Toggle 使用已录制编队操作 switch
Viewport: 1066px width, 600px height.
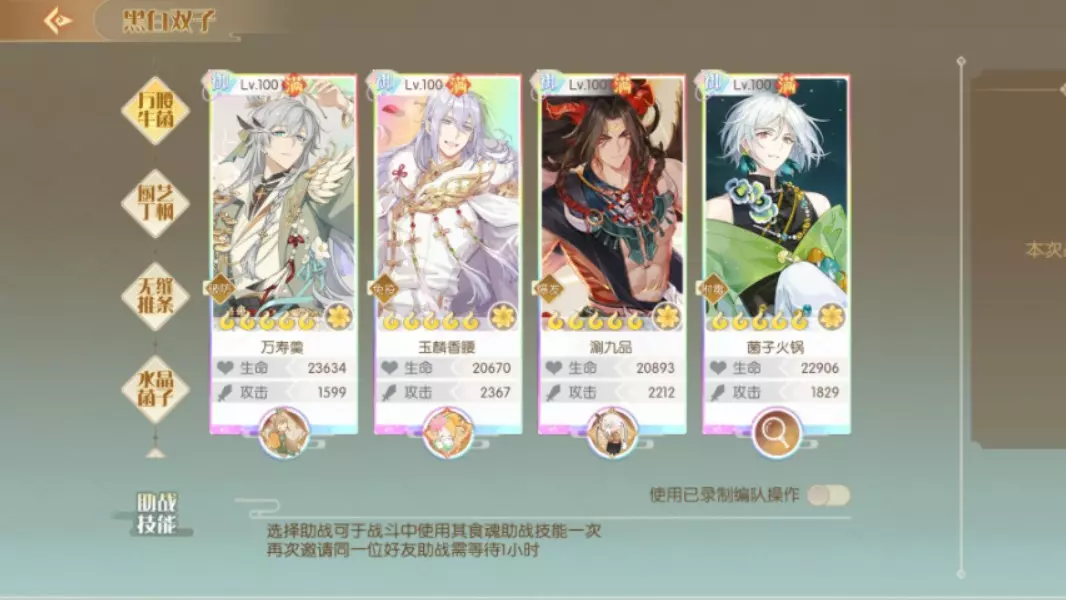click(829, 495)
